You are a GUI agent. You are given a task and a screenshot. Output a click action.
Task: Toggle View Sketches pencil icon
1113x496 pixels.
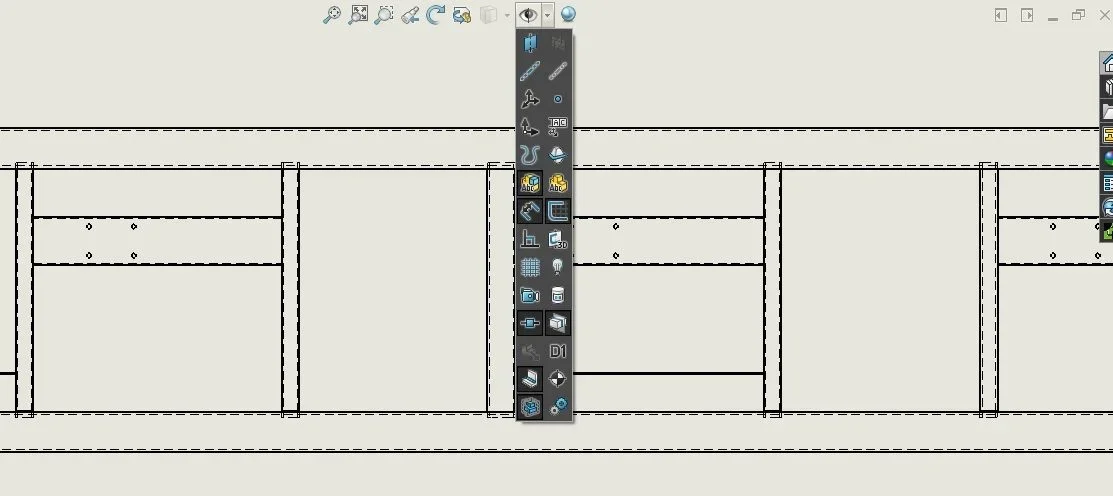(530, 211)
